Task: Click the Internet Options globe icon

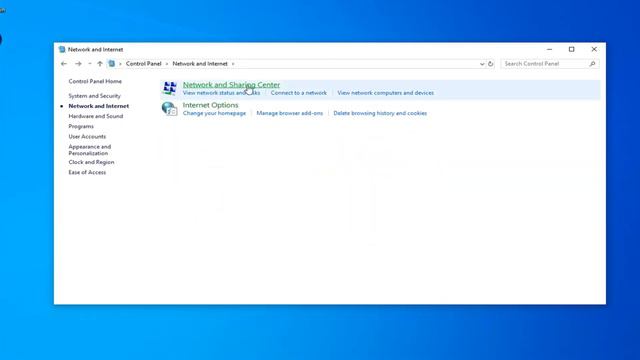Action: point(169,109)
